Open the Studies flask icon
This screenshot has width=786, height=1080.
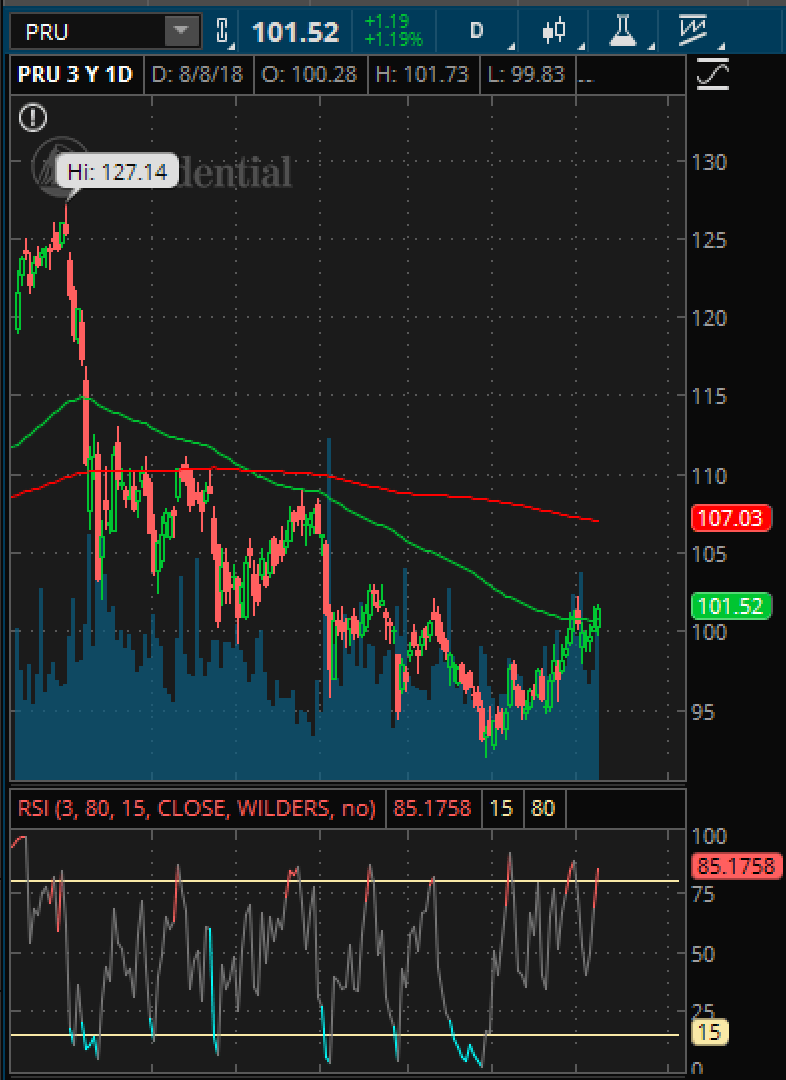click(624, 31)
